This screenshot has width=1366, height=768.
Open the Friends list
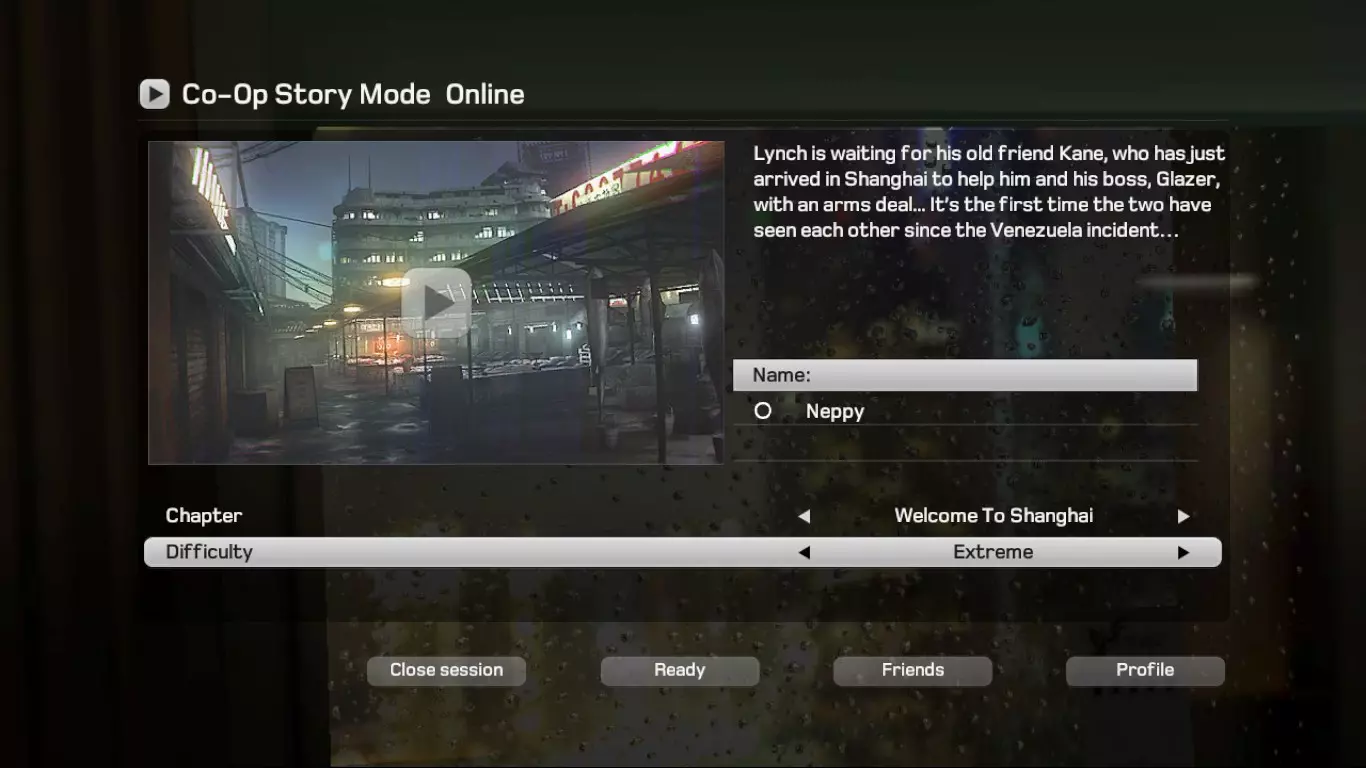pos(913,671)
